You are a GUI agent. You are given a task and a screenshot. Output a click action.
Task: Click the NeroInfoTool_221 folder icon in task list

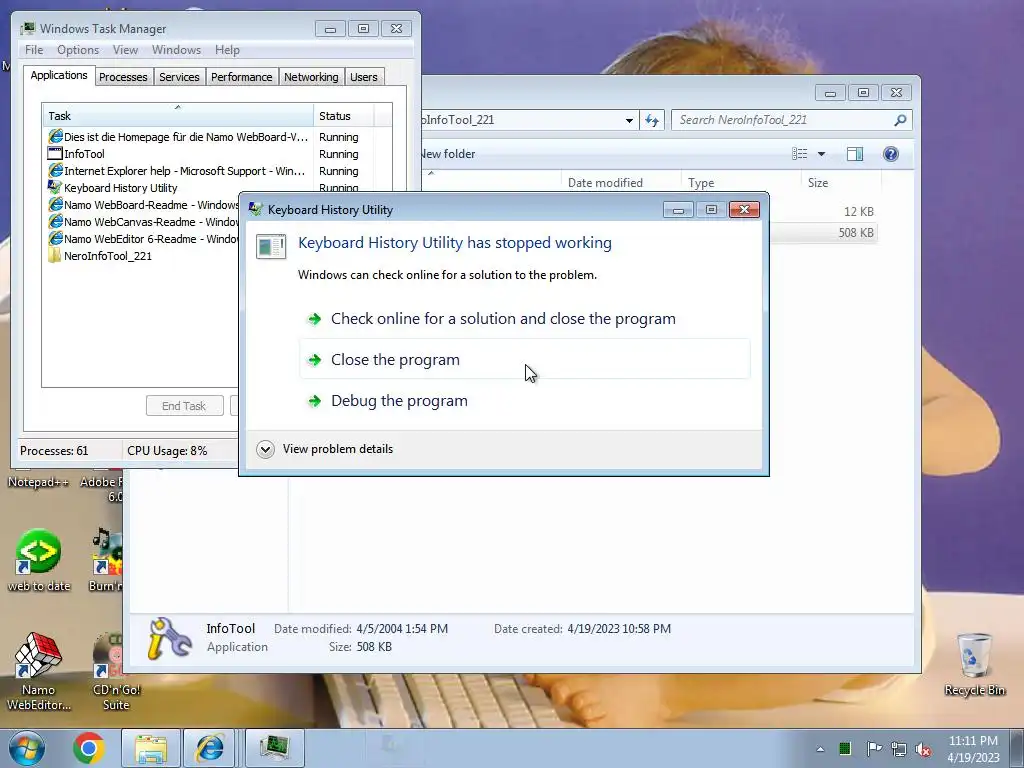[55, 256]
